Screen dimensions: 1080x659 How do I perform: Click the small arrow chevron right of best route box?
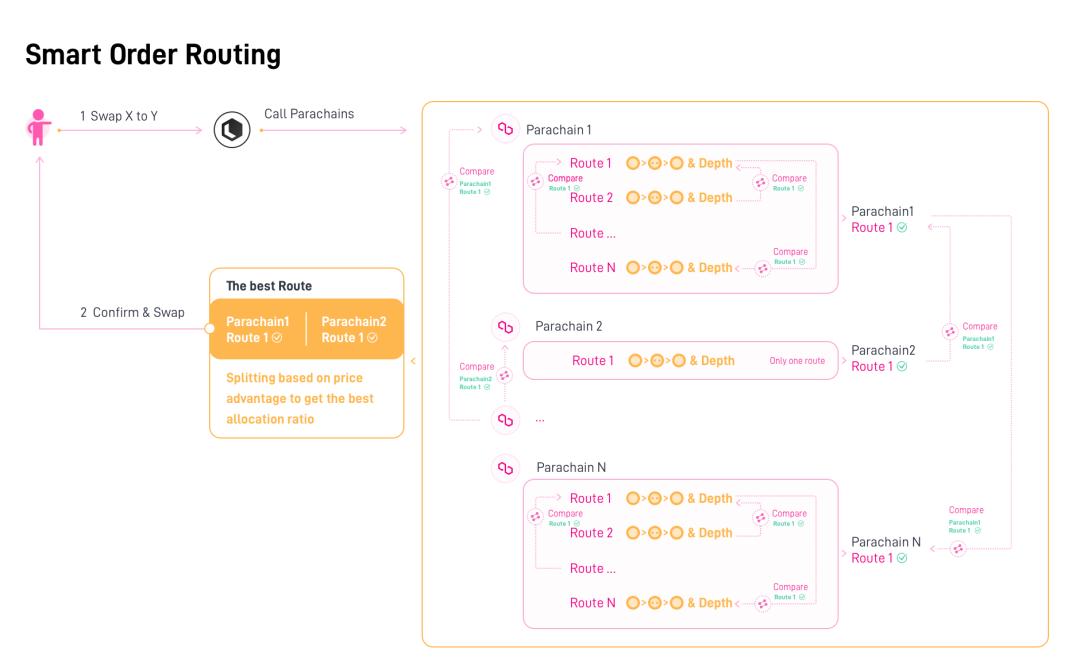pos(413,360)
